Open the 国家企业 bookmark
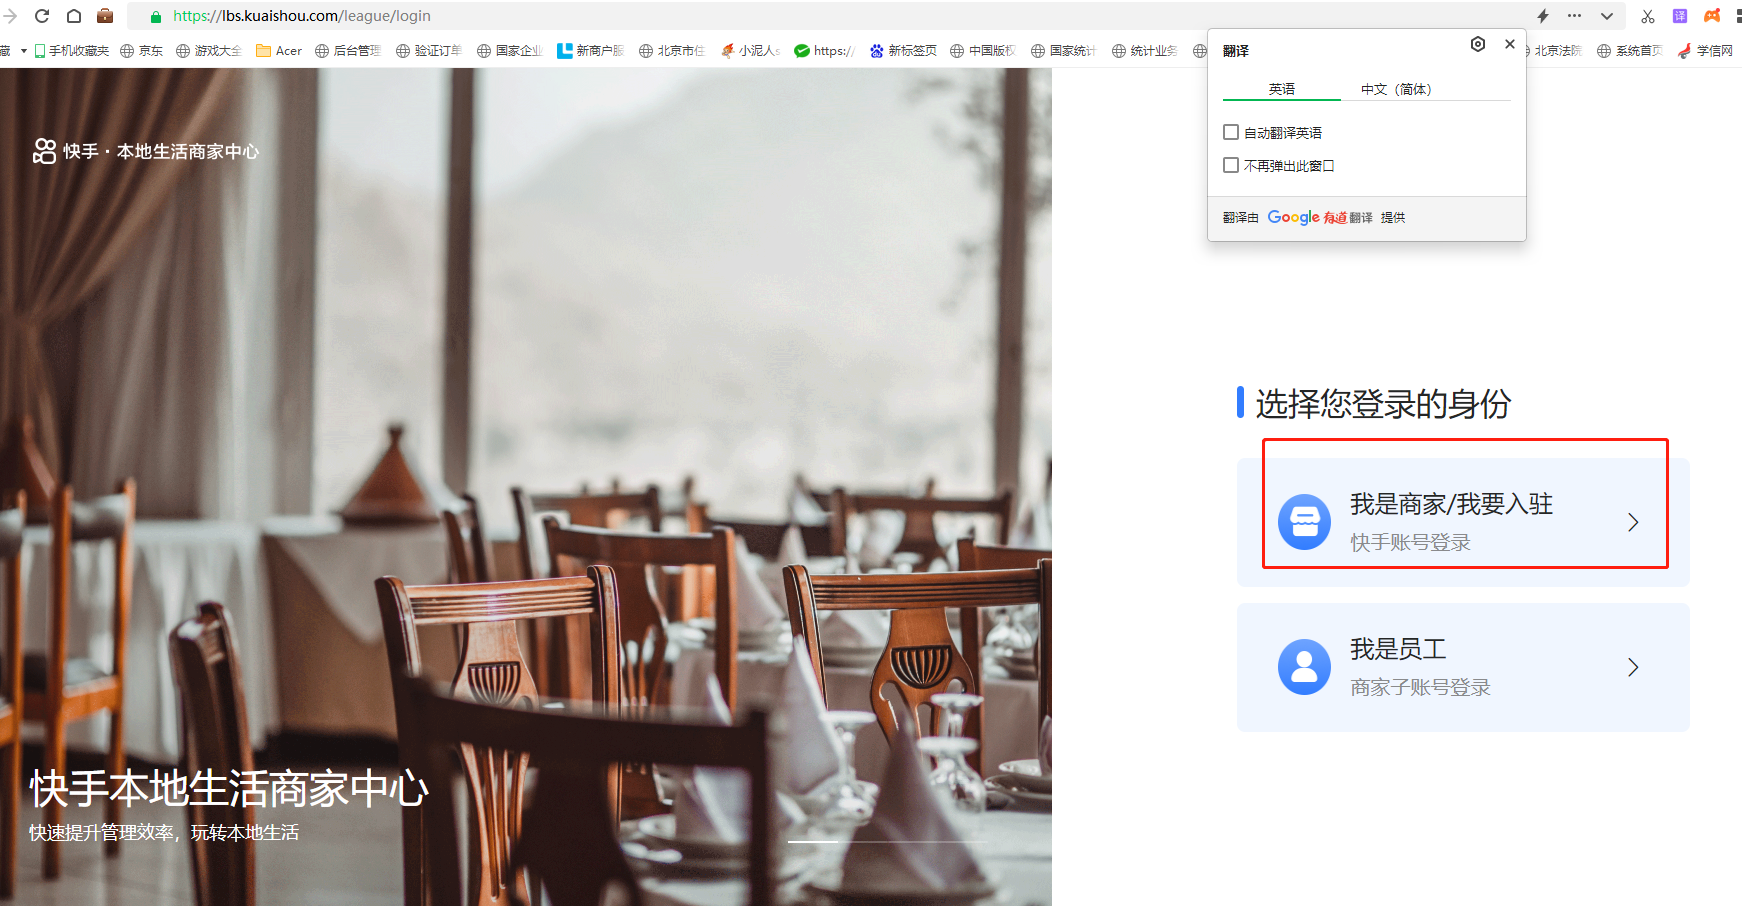This screenshot has width=1742, height=906. pos(510,50)
